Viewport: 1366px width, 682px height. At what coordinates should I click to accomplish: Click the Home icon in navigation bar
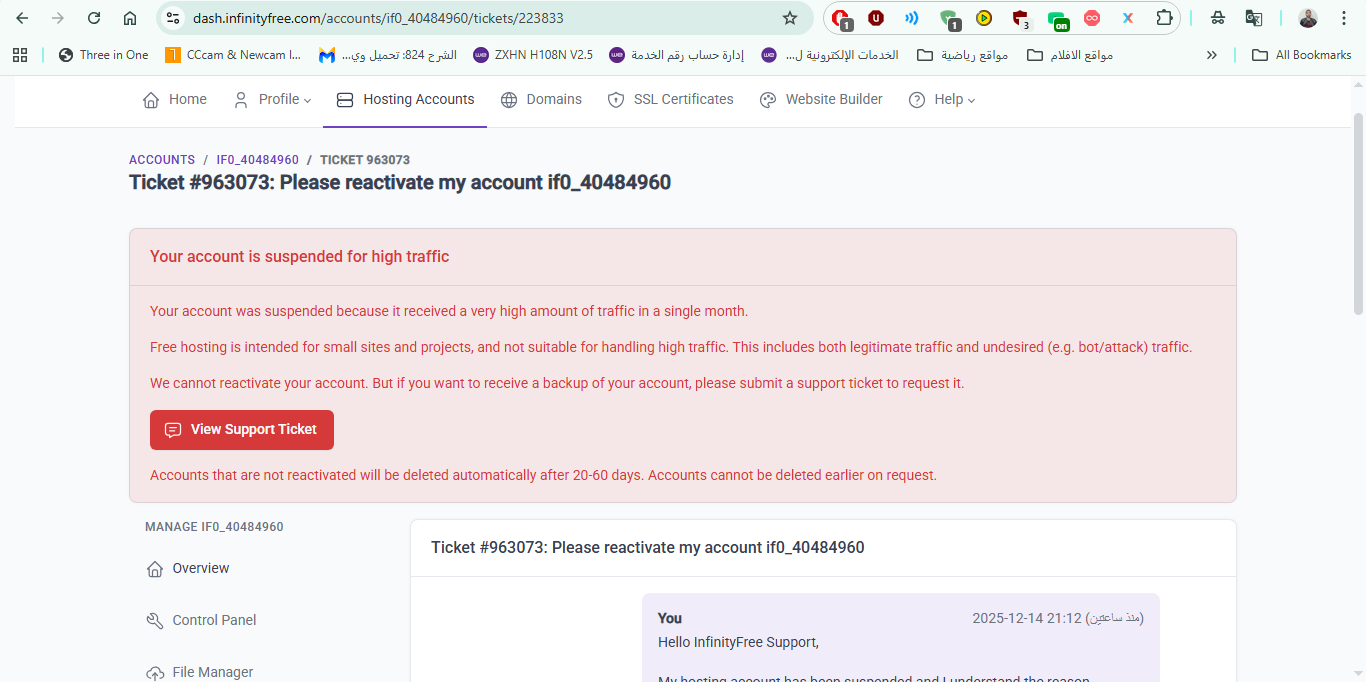click(151, 100)
